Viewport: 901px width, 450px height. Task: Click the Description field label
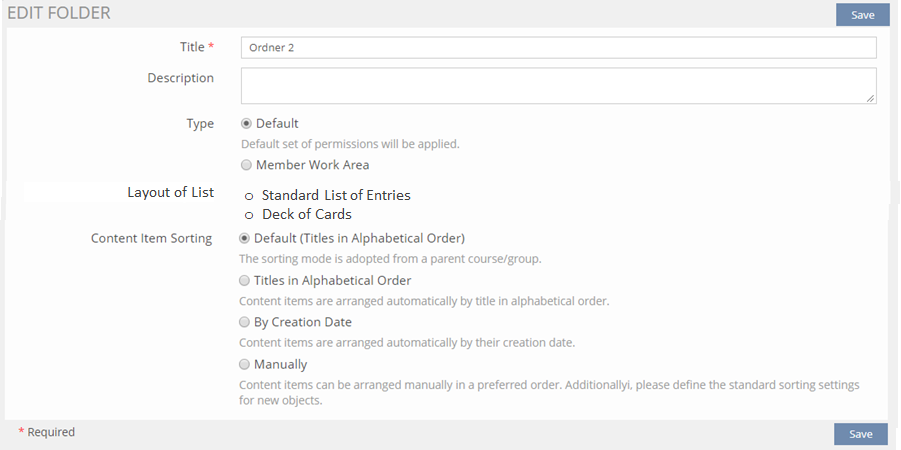(x=180, y=78)
